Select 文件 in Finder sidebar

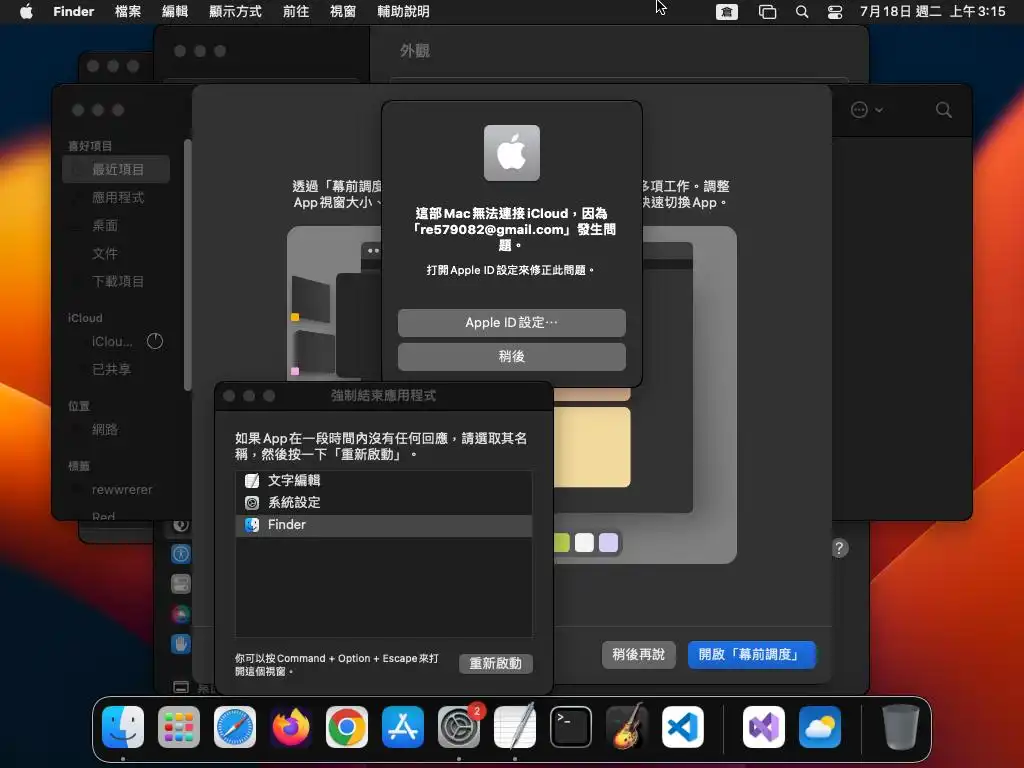point(116,253)
